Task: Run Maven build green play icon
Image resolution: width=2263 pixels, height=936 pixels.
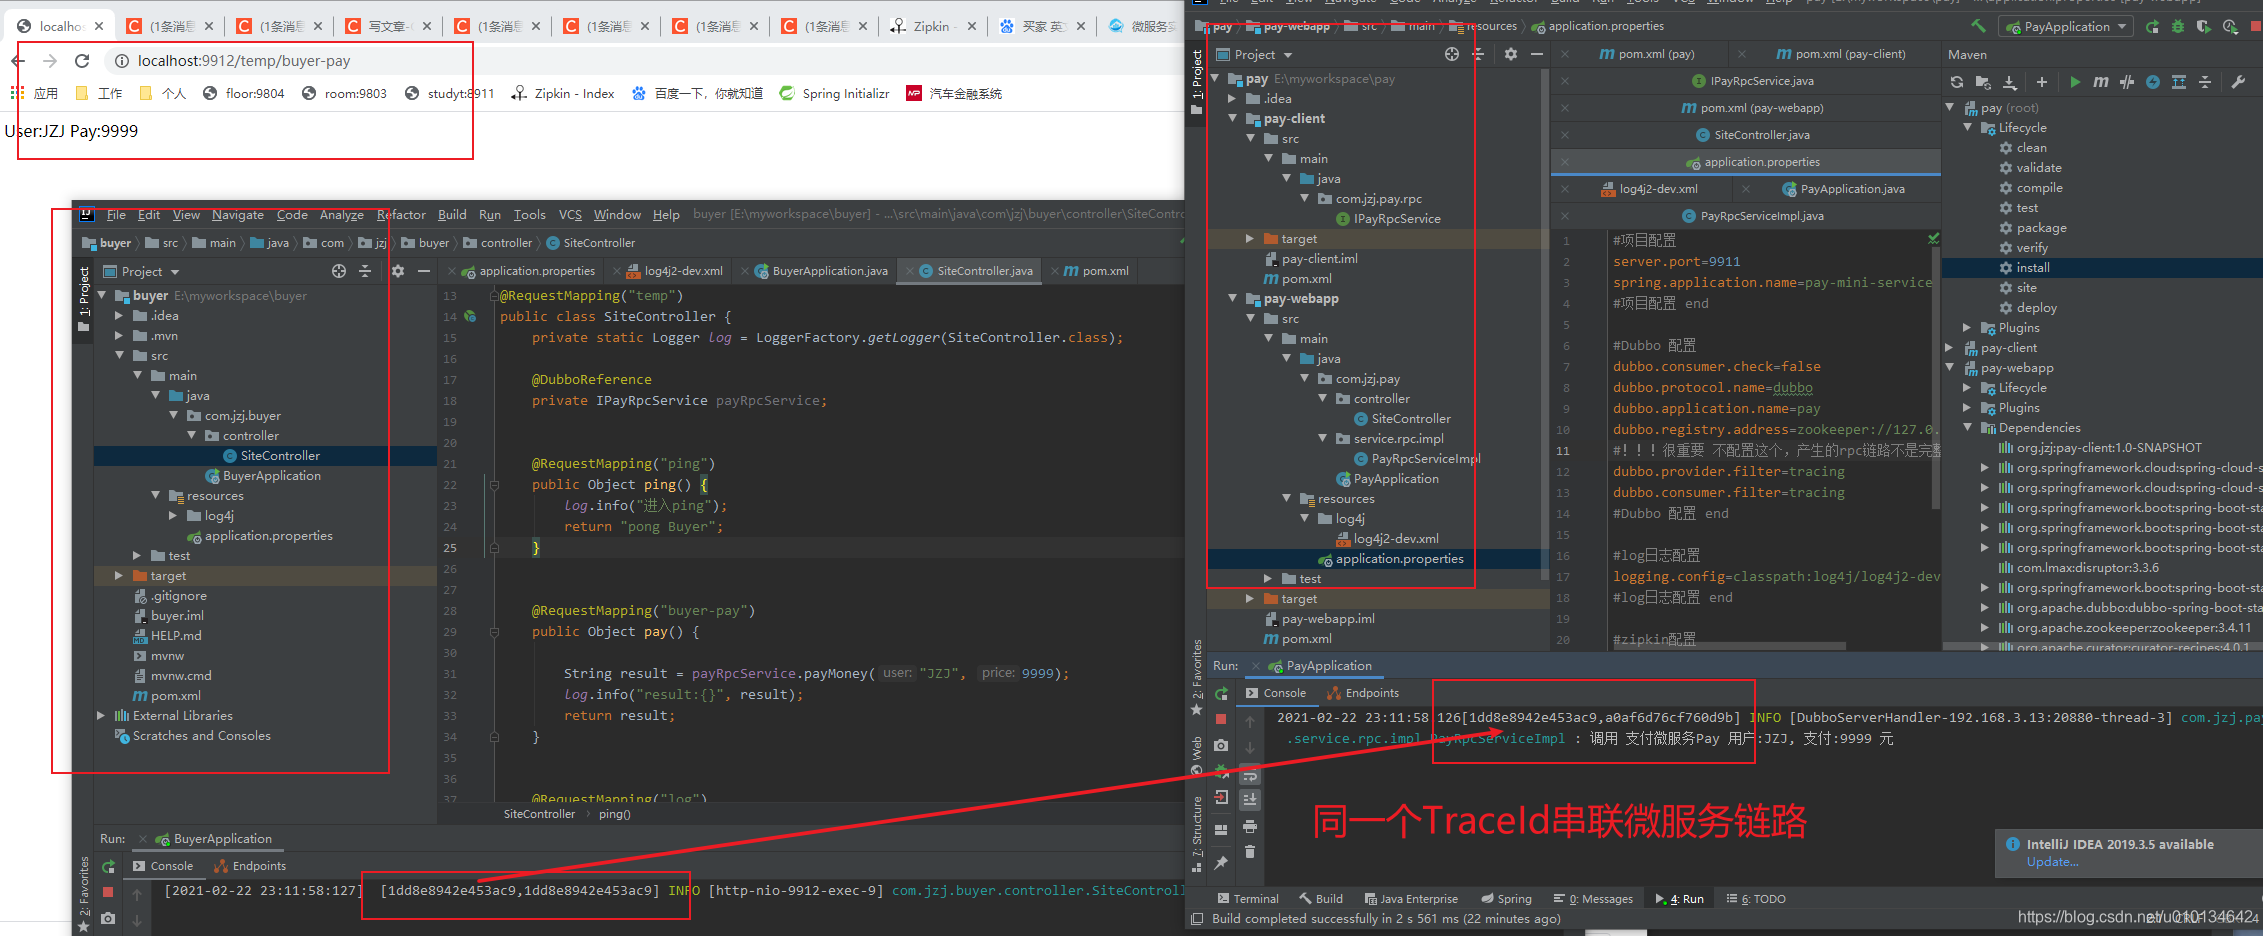Action: click(x=2075, y=82)
